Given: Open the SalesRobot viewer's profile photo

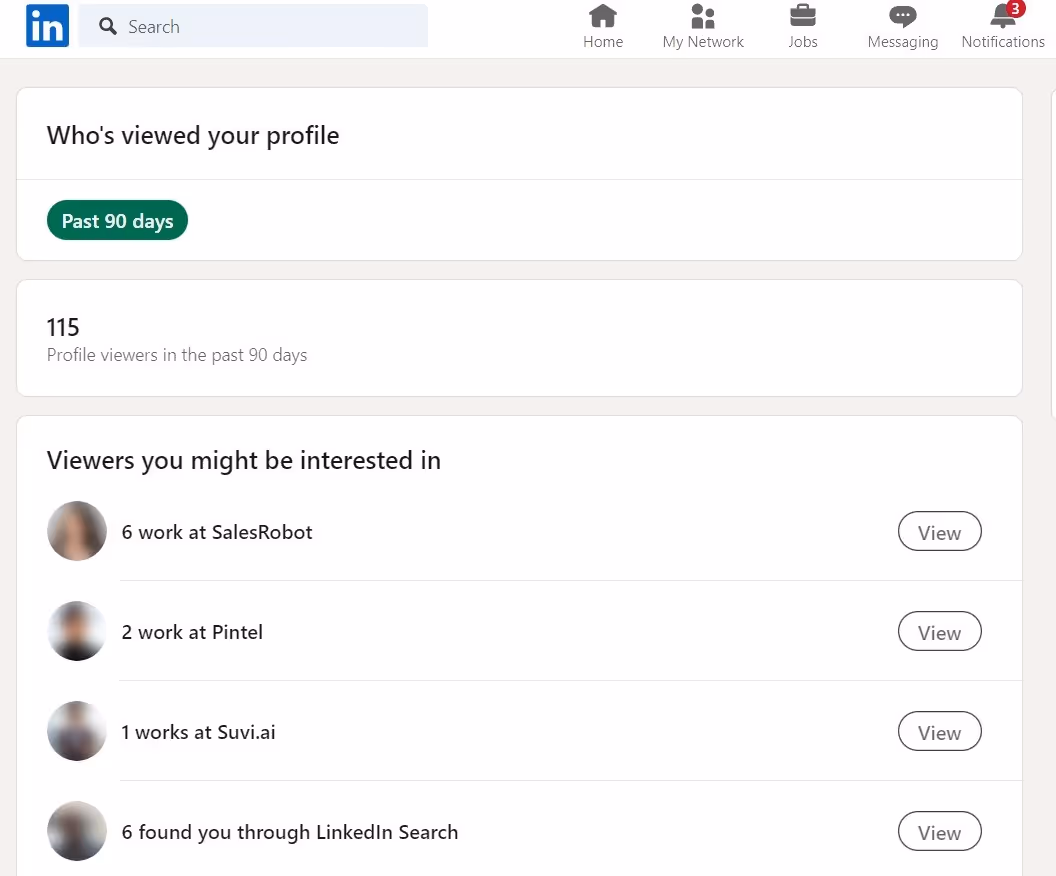Looking at the screenshot, I should click(x=76, y=531).
